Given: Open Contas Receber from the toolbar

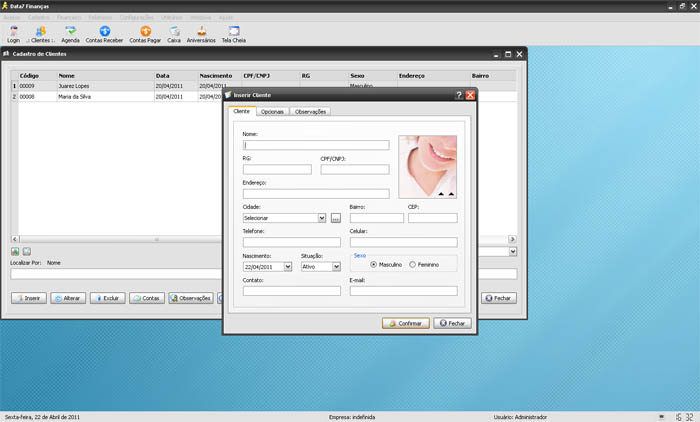Looking at the screenshot, I should point(104,34).
